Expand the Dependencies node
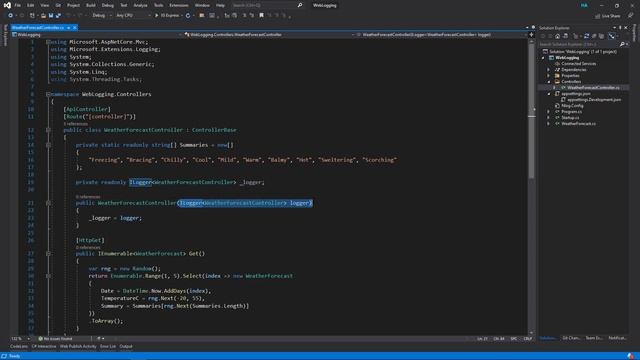The height and width of the screenshot is (360, 640). 549,70
